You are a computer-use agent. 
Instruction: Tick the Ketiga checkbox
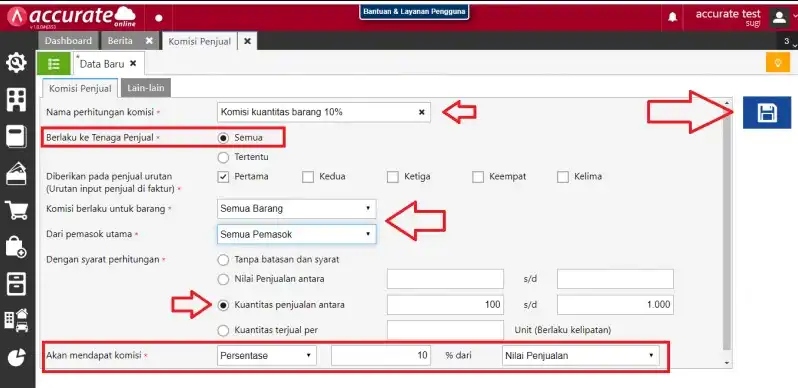click(392, 177)
